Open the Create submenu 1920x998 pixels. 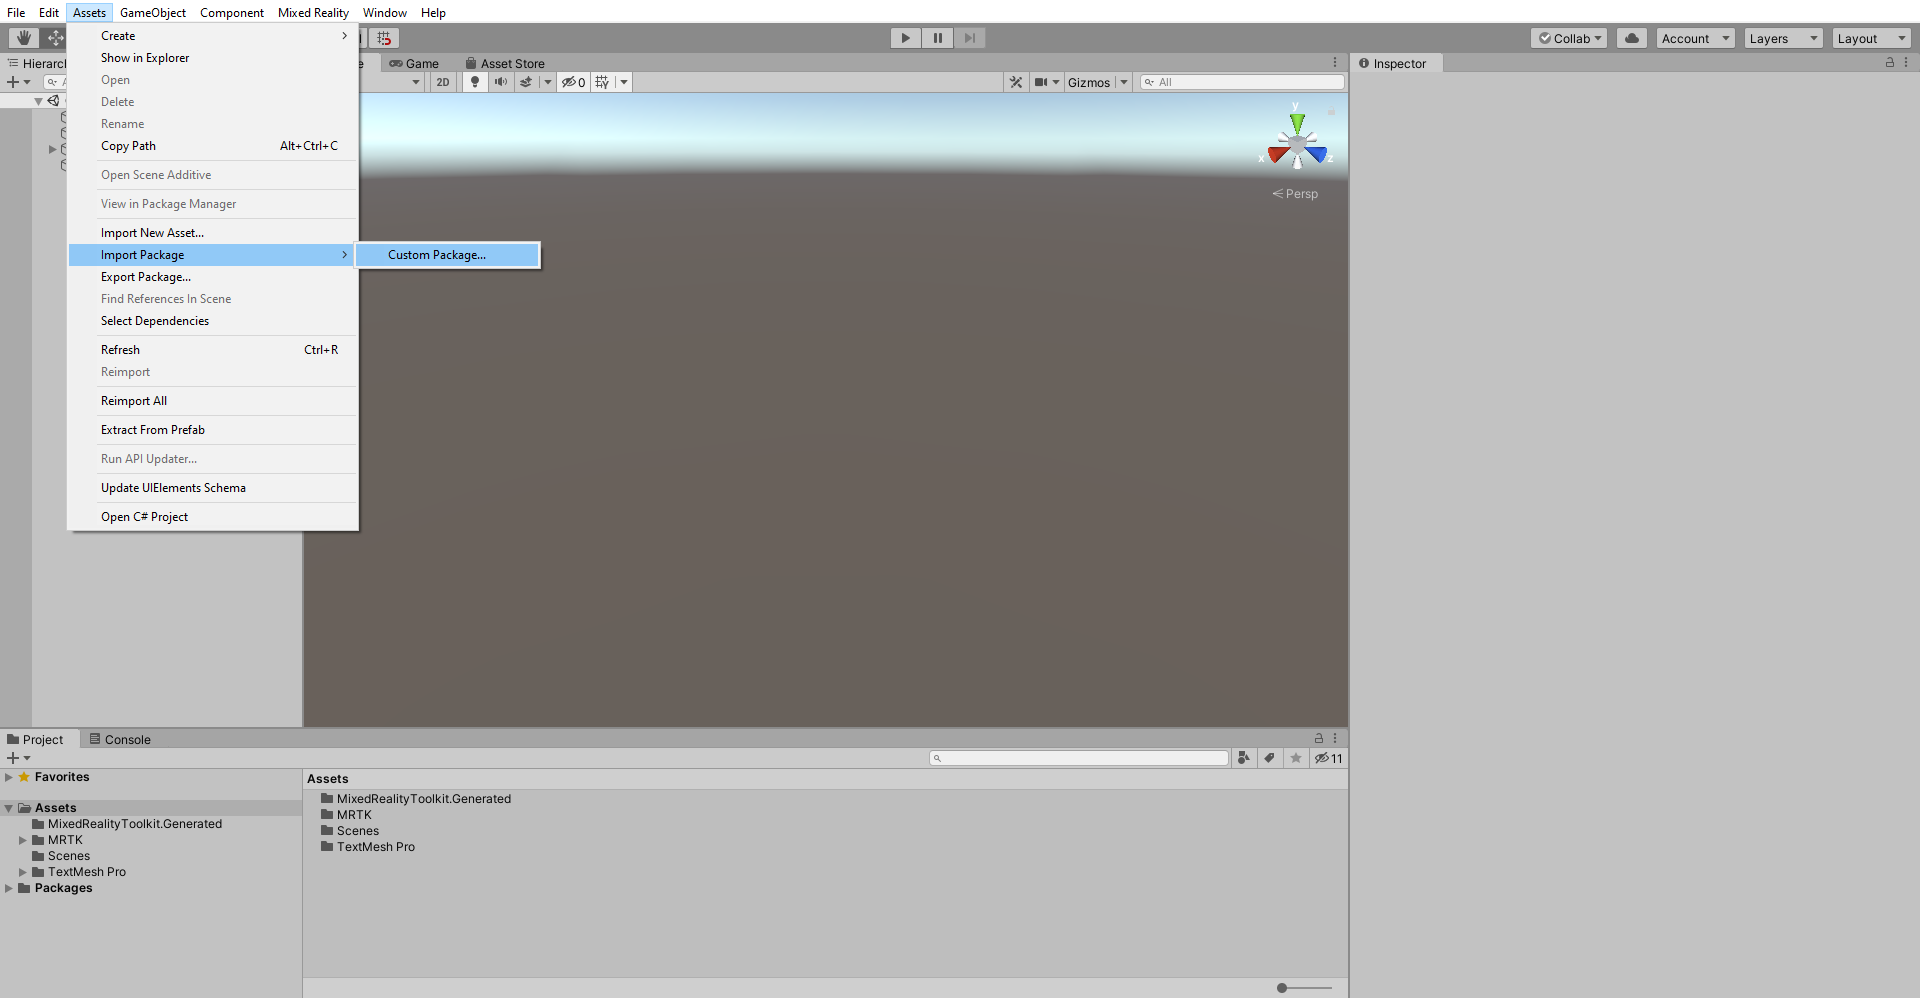[x=213, y=36]
